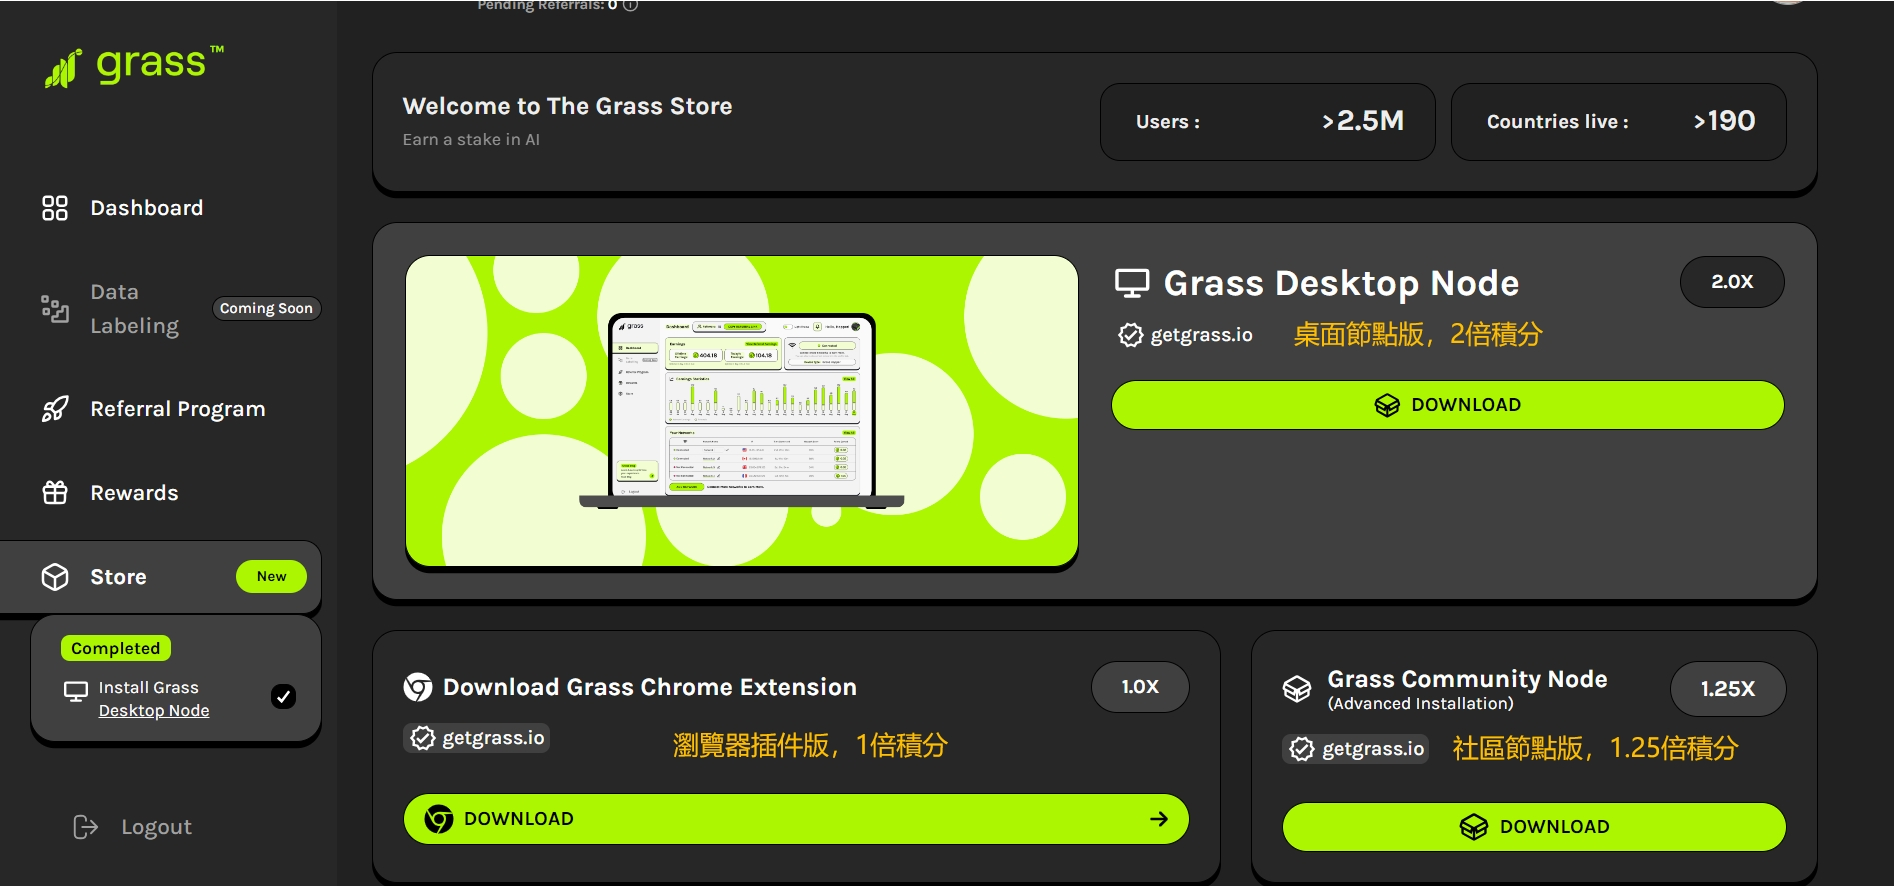Click the Welcome to The Grass Store heading
Image resolution: width=1894 pixels, height=886 pixels.
(567, 106)
